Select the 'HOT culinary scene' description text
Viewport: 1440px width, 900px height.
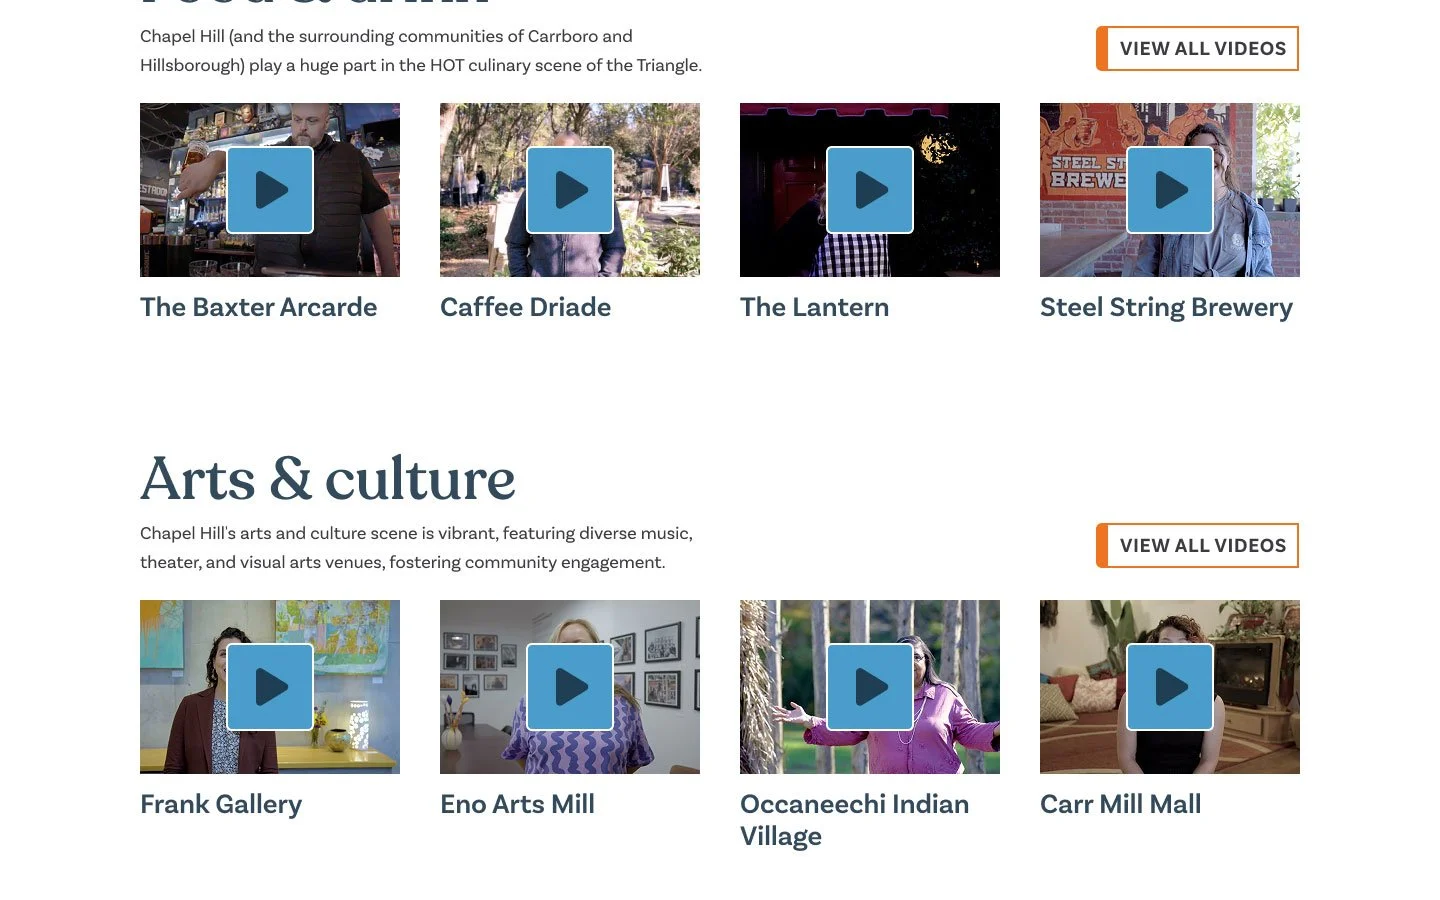coord(421,51)
